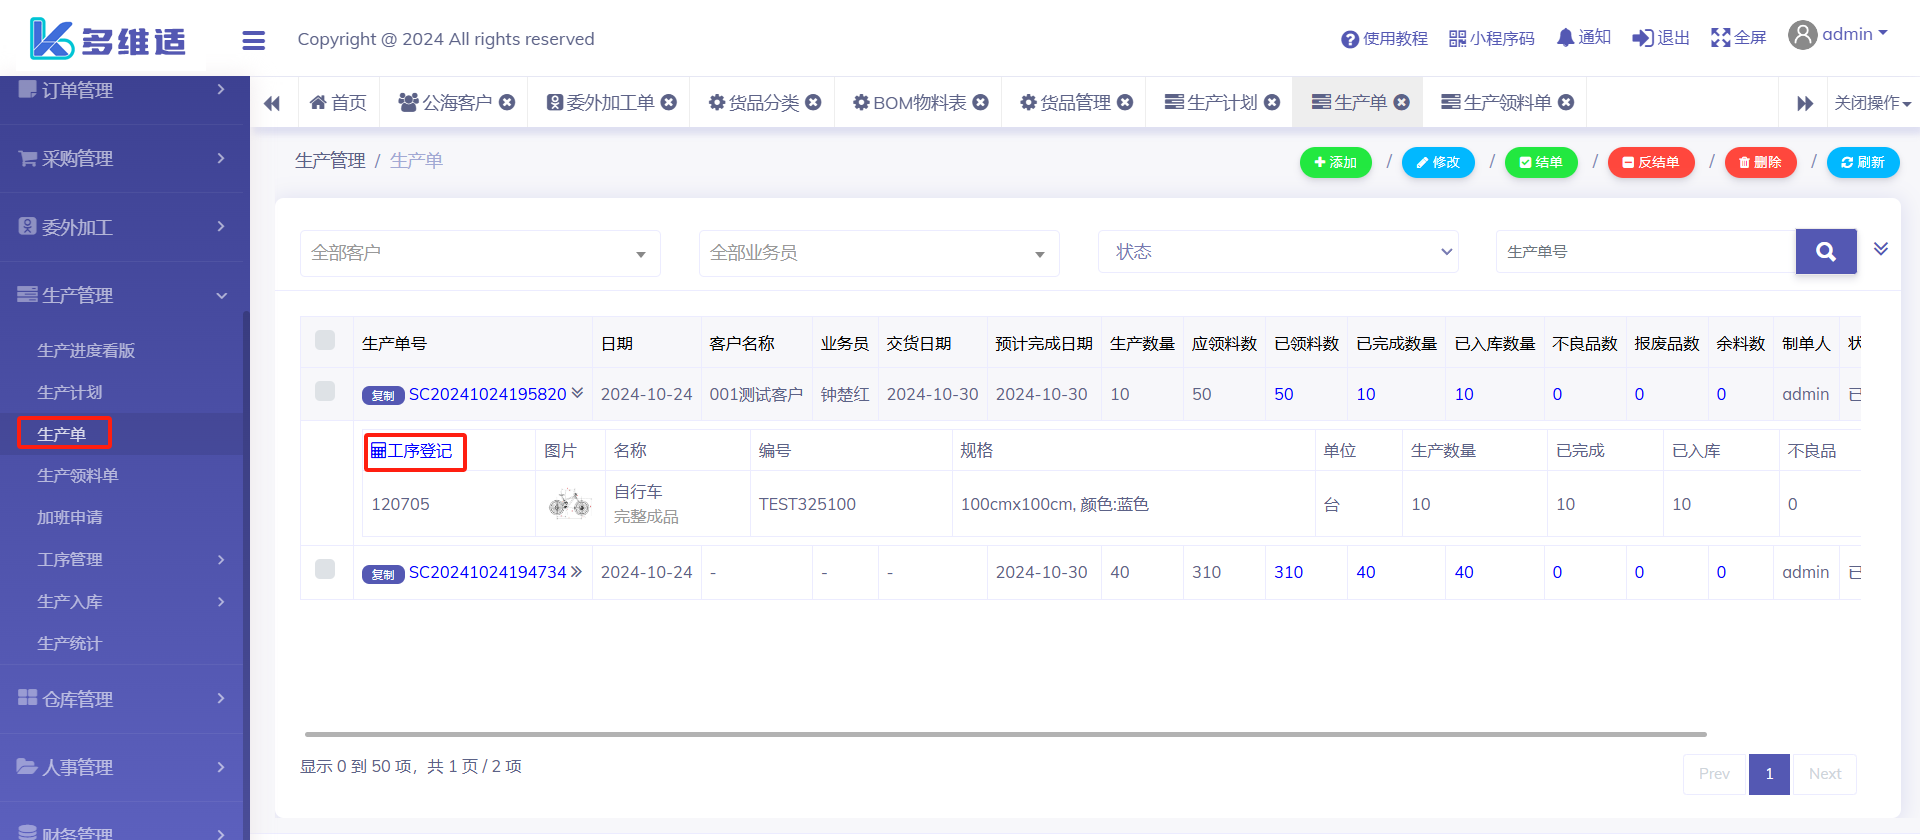Click the 生产单号 search input field
Viewport: 1920px width, 840px height.
(1645, 252)
